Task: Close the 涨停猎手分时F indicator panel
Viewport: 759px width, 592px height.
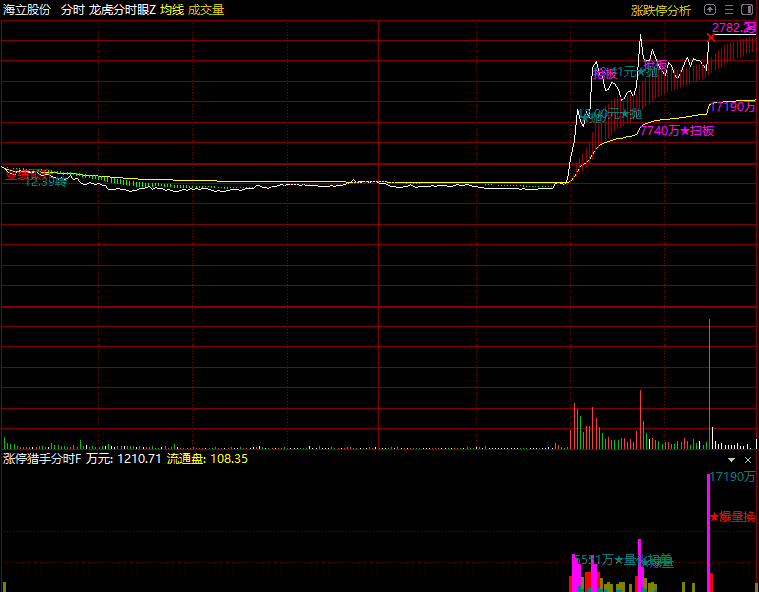Action: point(748,459)
